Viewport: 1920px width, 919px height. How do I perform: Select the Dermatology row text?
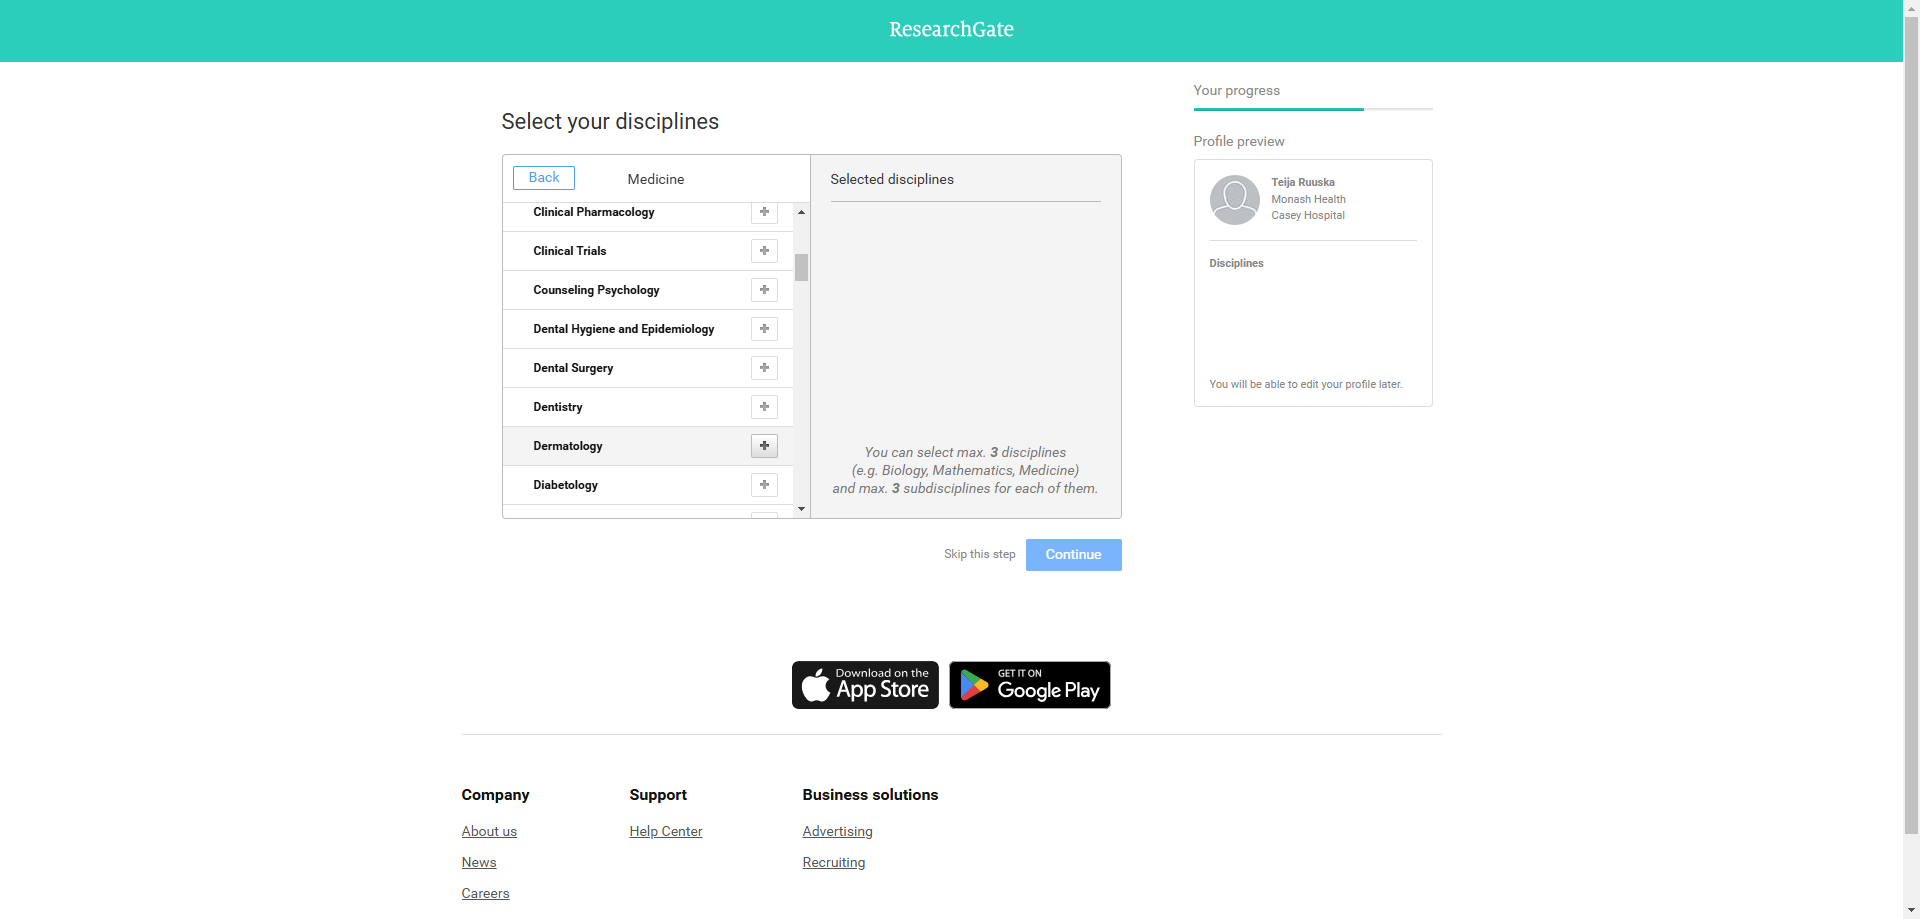pyautogui.click(x=567, y=446)
